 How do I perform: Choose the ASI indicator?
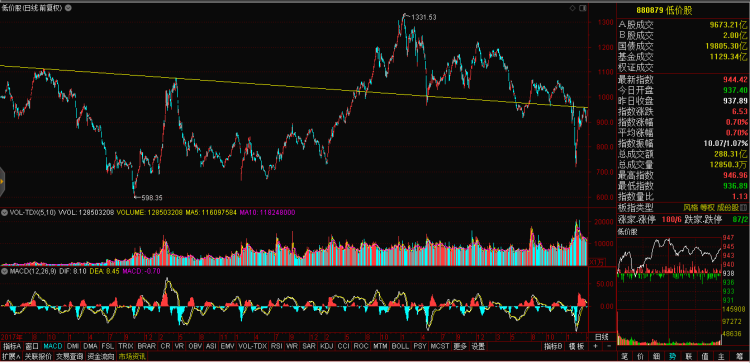(x=211, y=346)
